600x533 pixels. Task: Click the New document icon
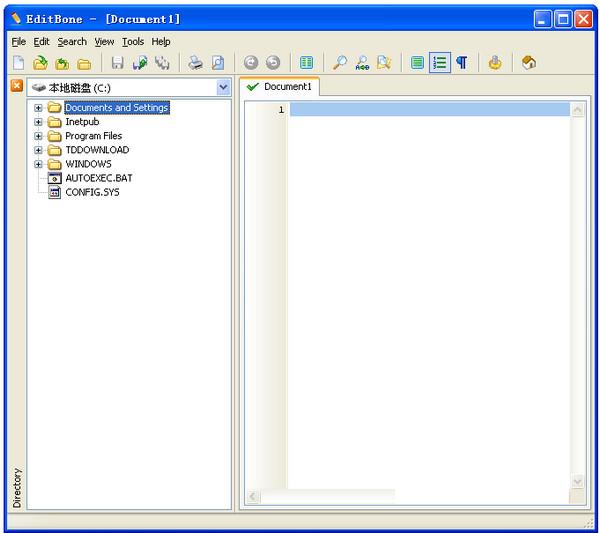tap(18, 63)
